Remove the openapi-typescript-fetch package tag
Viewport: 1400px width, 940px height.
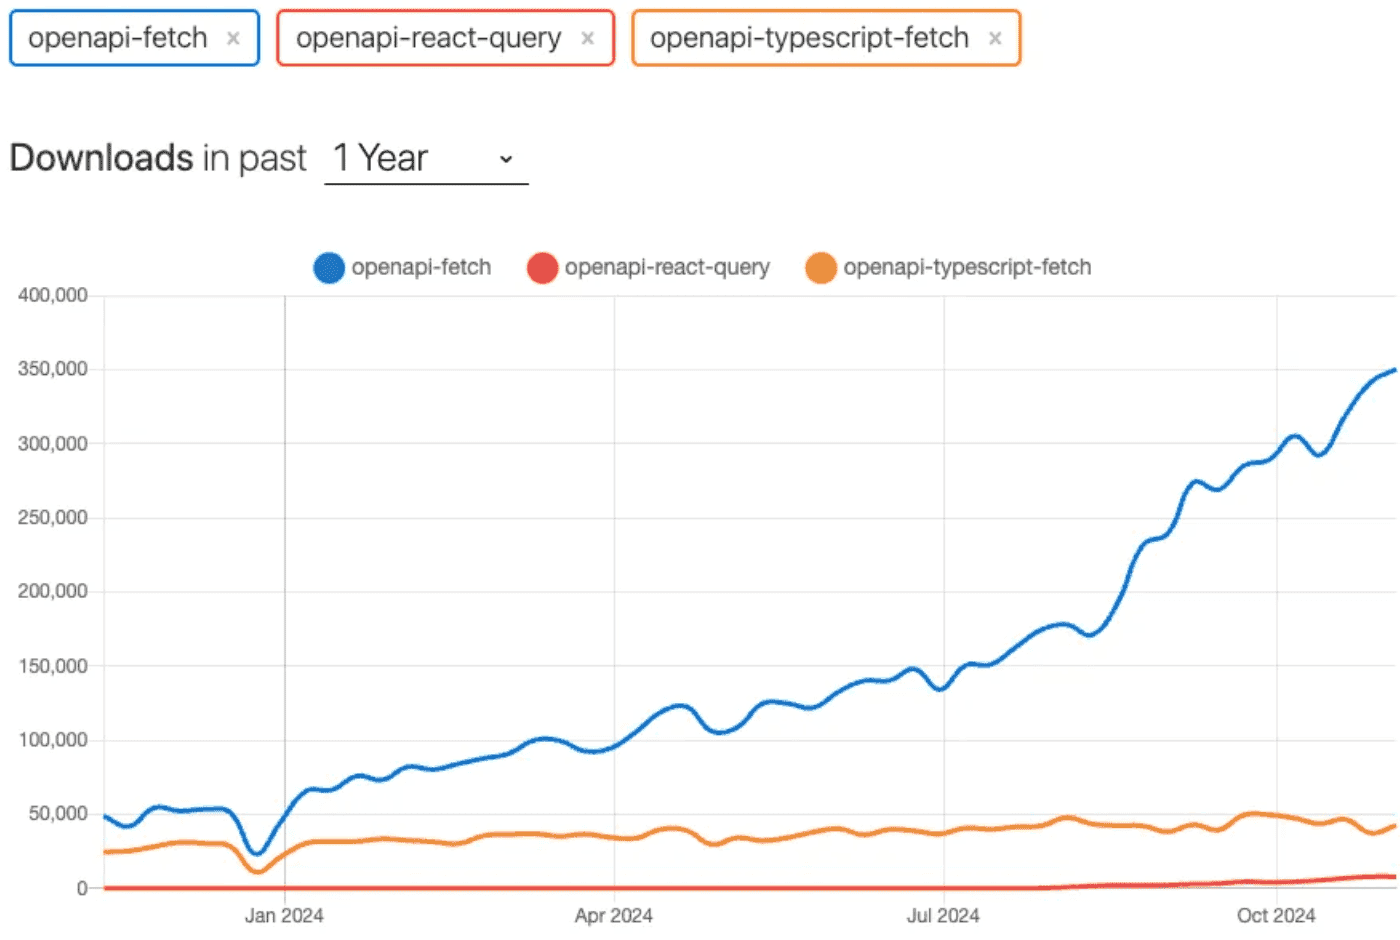[x=995, y=39]
